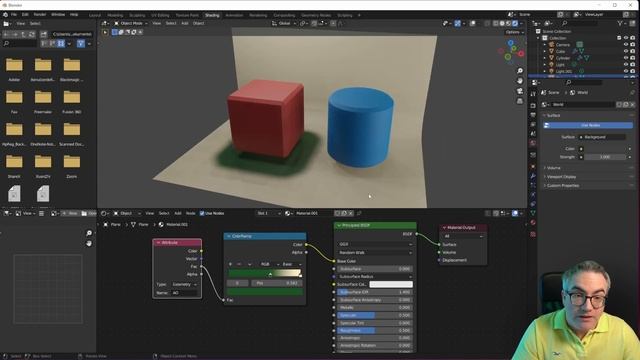Click the Use Nodes button in World Surface
Screen dimensions: 640x360
point(588,125)
